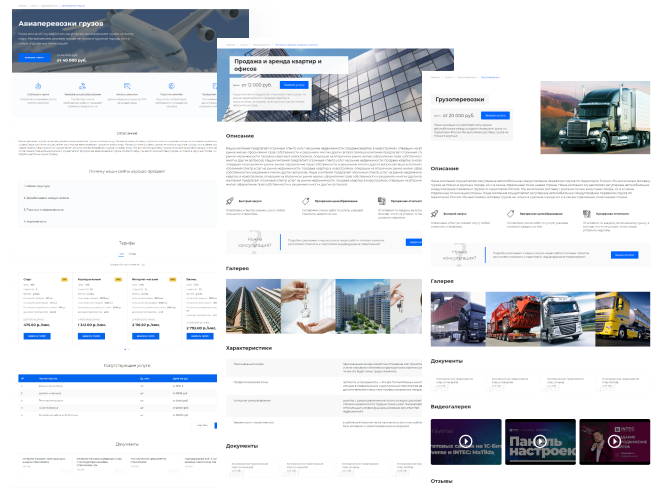Click the price tag icon on the apartments page
The height and width of the screenshot is (488, 659).
(x=306, y=201)
